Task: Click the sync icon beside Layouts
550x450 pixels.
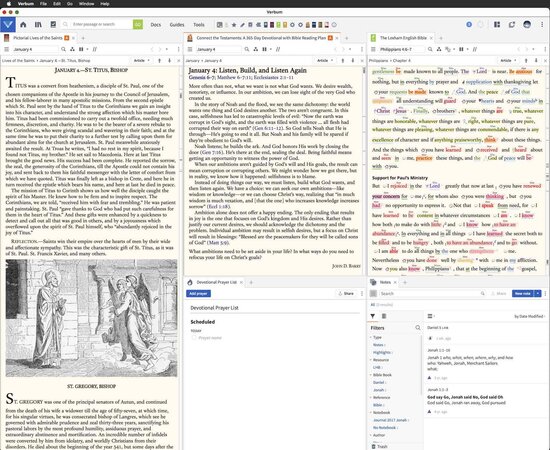Action: click(512, 25)
